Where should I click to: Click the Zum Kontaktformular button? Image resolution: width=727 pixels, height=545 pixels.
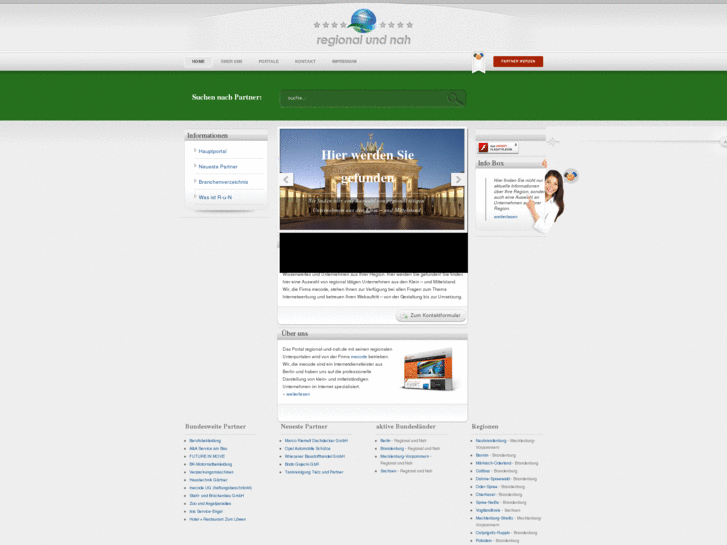click(431, 315)
